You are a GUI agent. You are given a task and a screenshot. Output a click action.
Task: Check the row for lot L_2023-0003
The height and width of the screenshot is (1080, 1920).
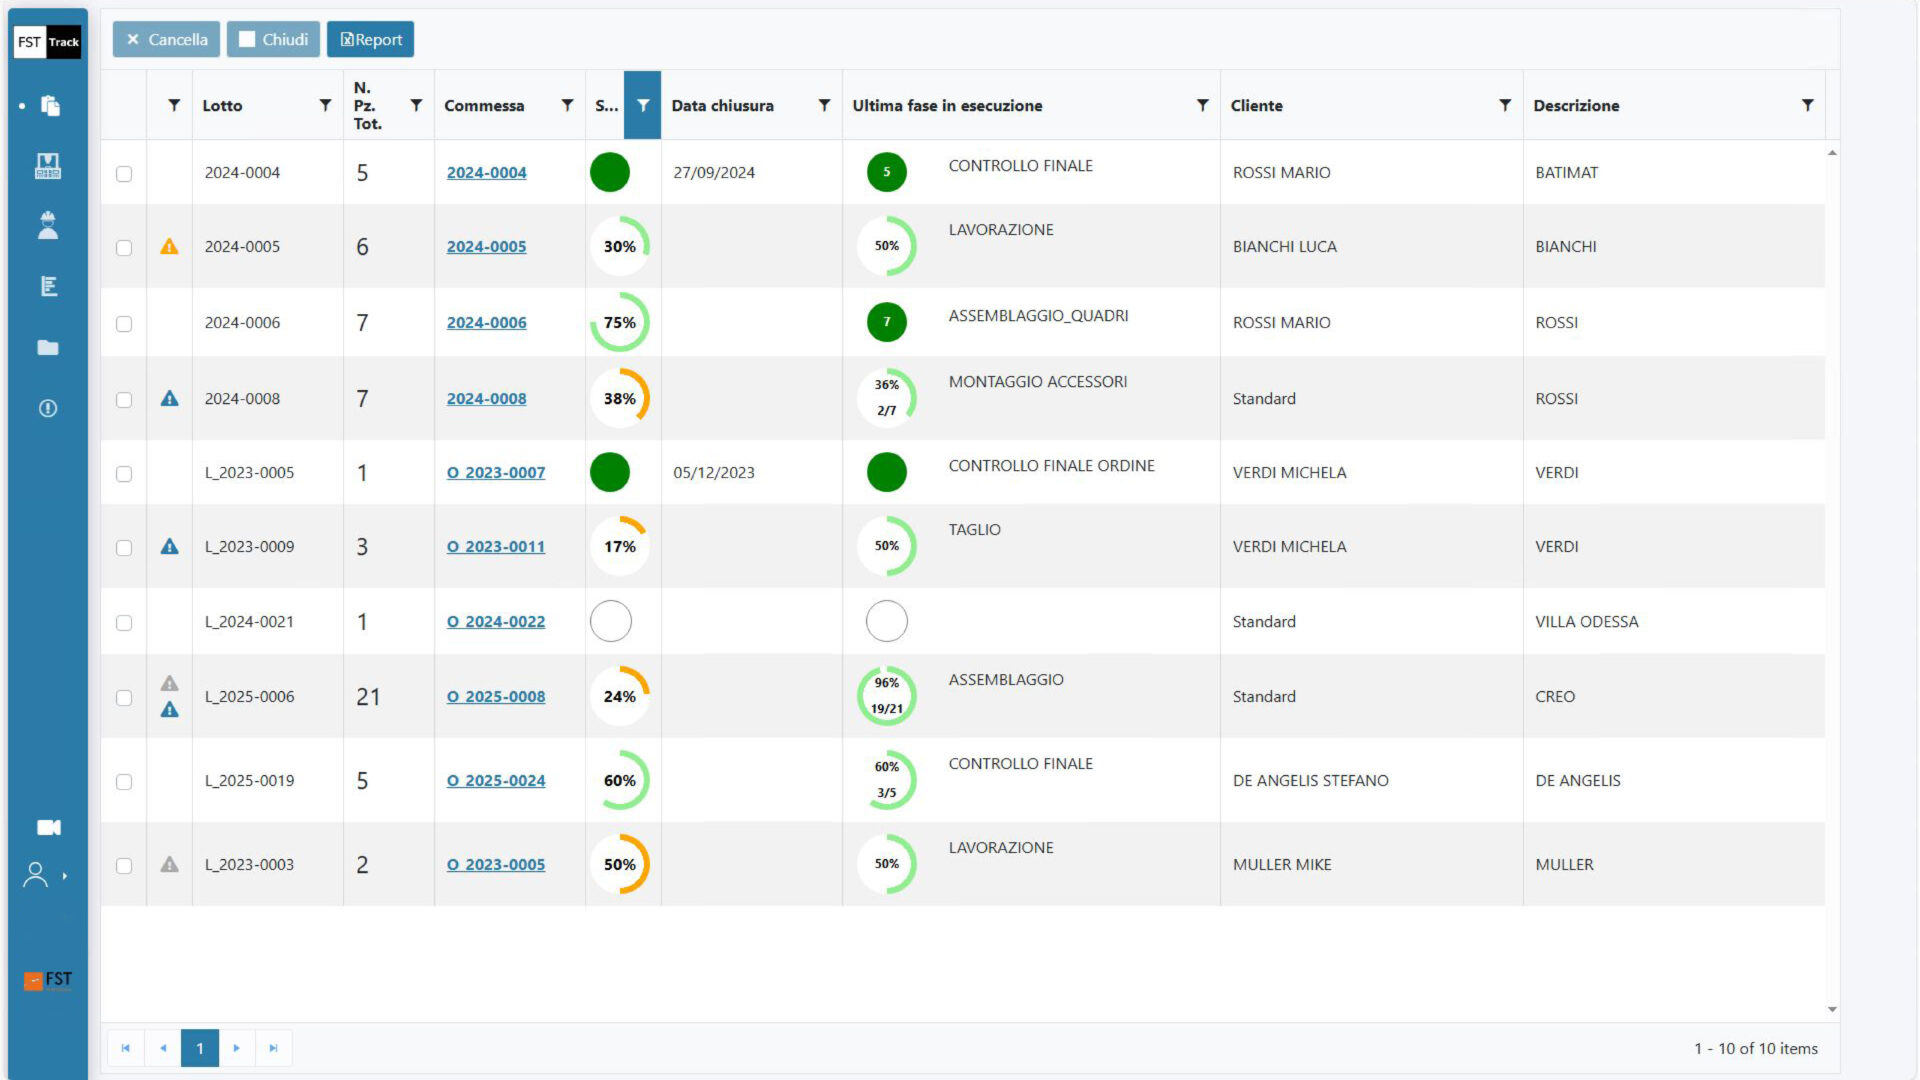click(124, 866)
